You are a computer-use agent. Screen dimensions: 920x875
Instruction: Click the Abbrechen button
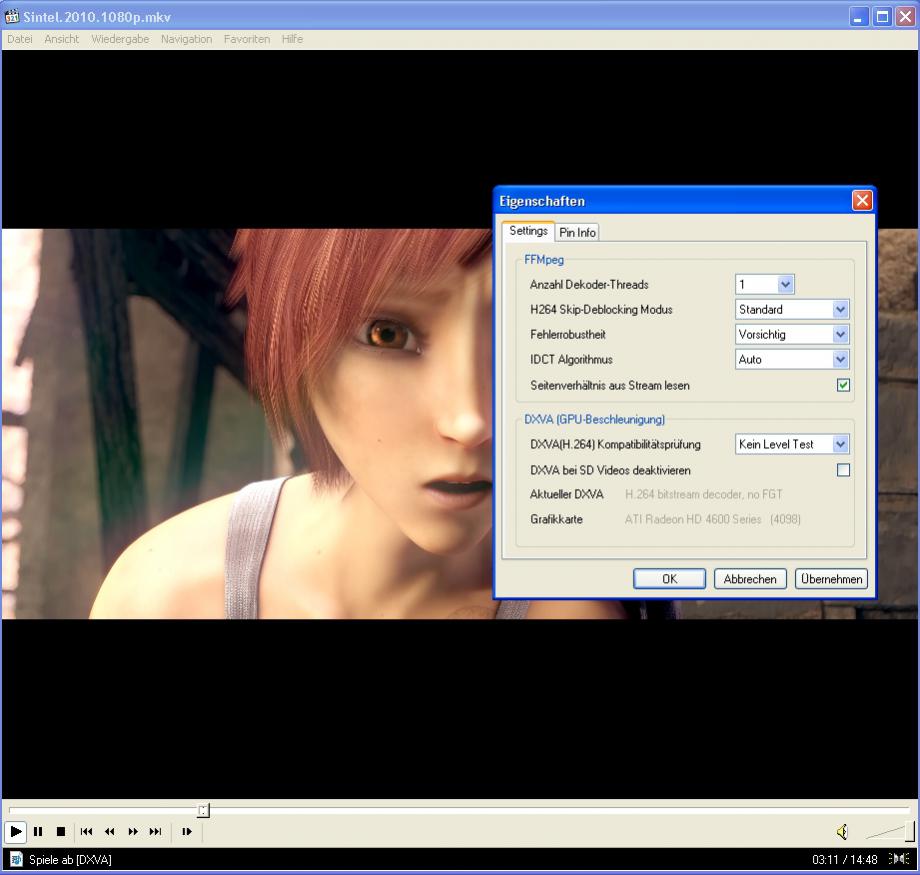[750, 579]
